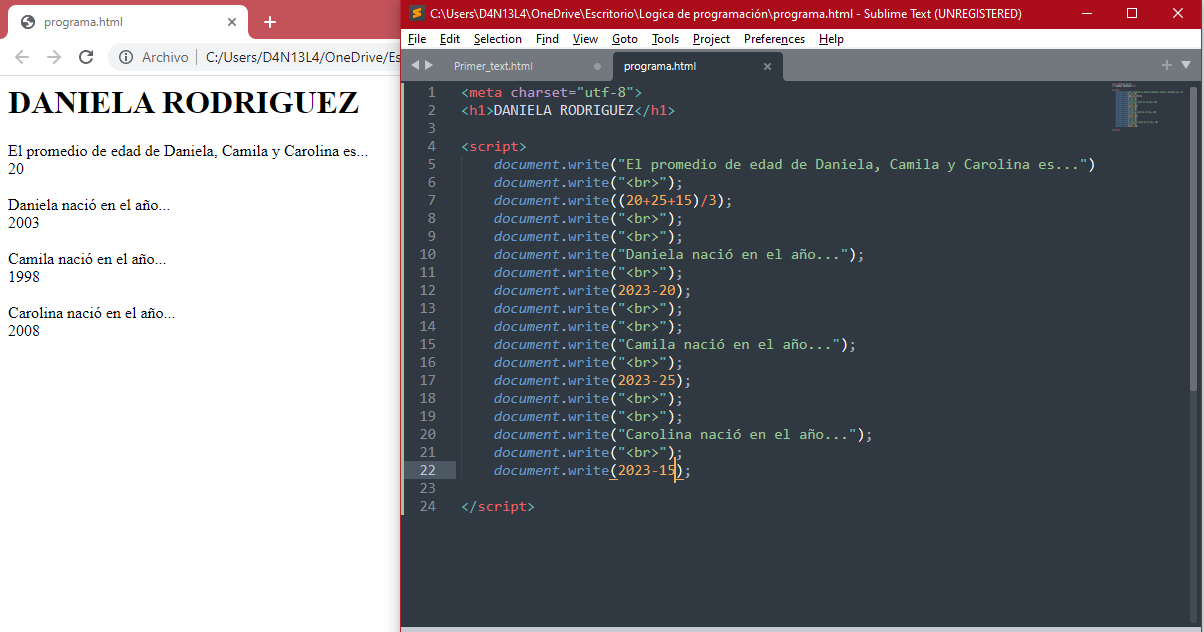Click the opening script tag on line 4
Viewport: 1204px width, 632px height.
click(494, 146)
